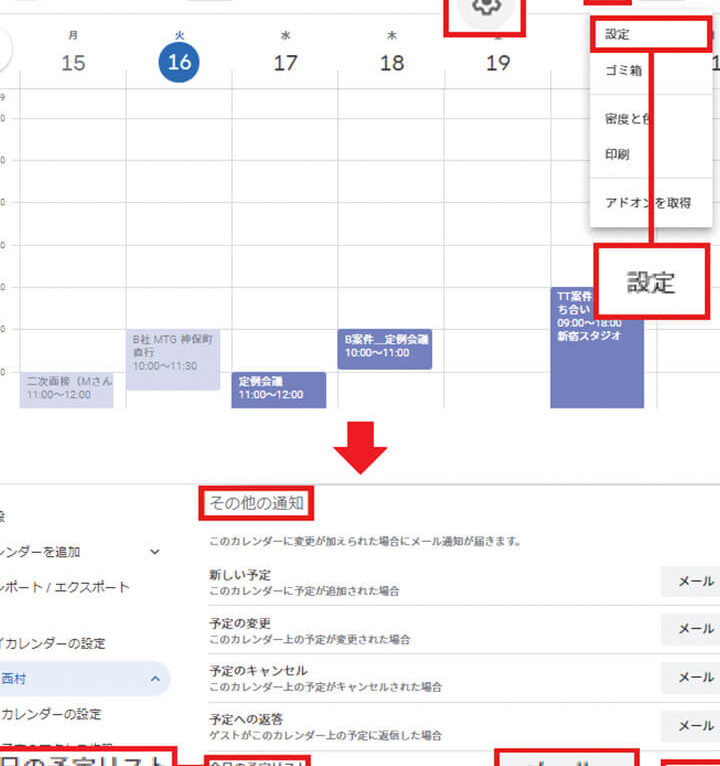Open the 二次面接 event at 11:00
This screenshot has width=720, height=766.
67,389
